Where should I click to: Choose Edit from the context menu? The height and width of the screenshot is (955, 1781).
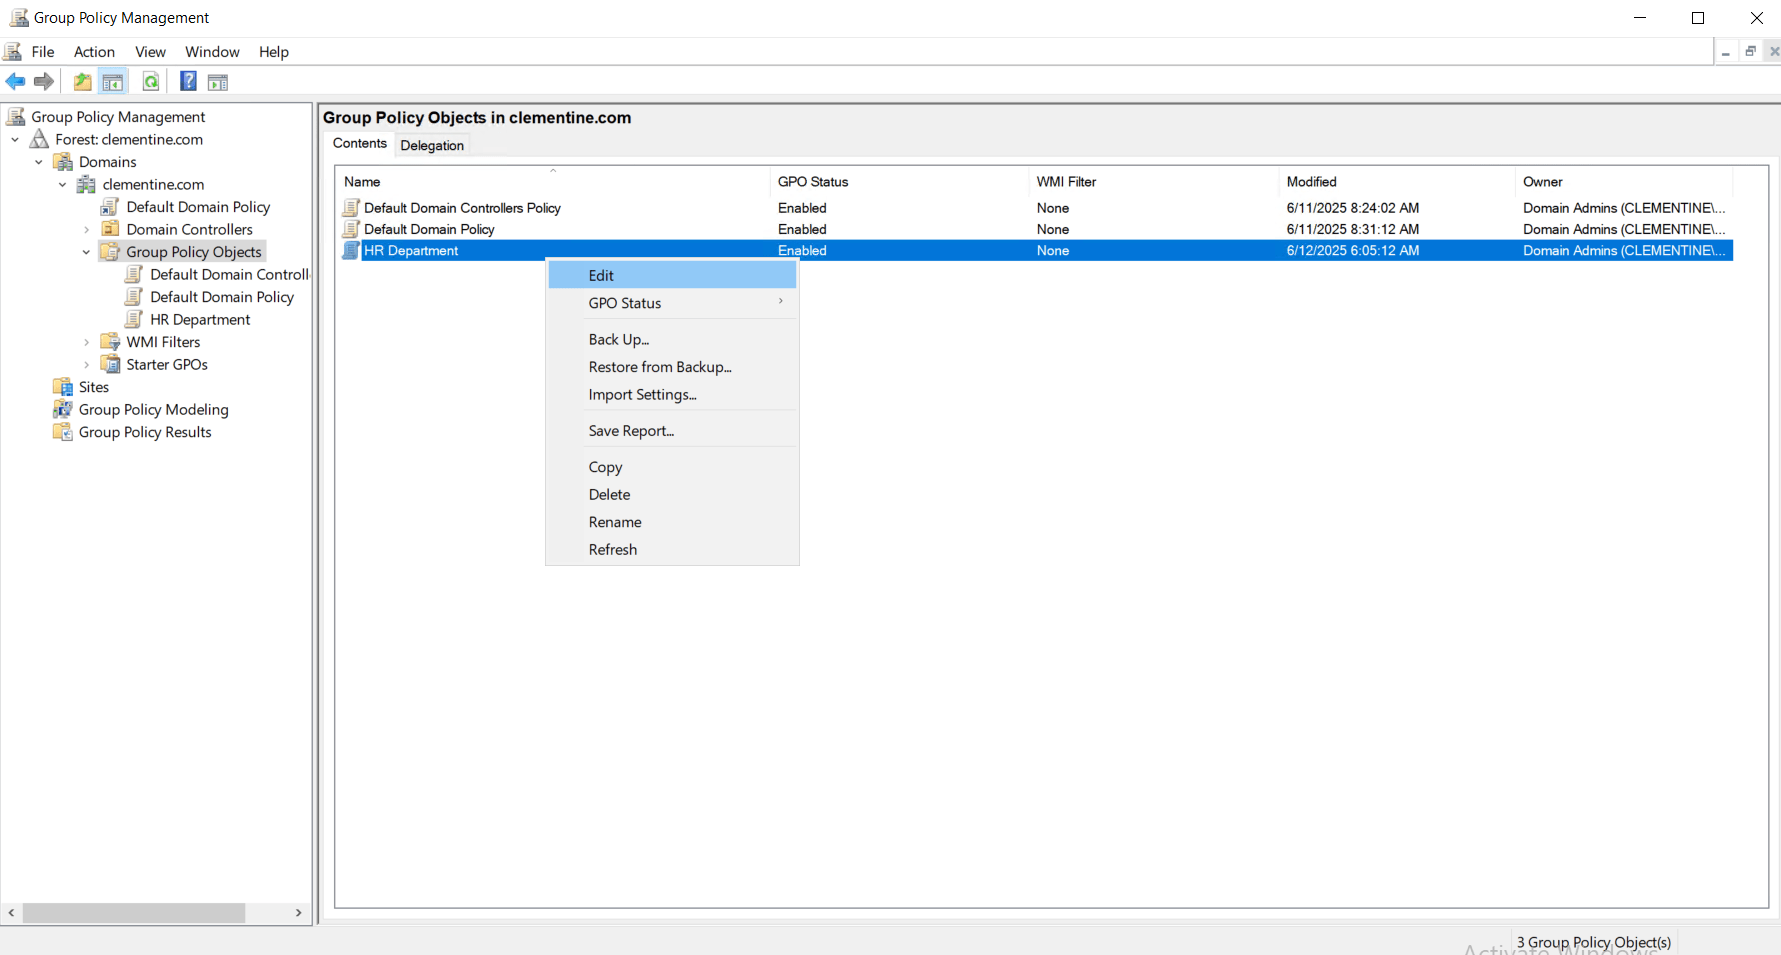tap(601, 275)
